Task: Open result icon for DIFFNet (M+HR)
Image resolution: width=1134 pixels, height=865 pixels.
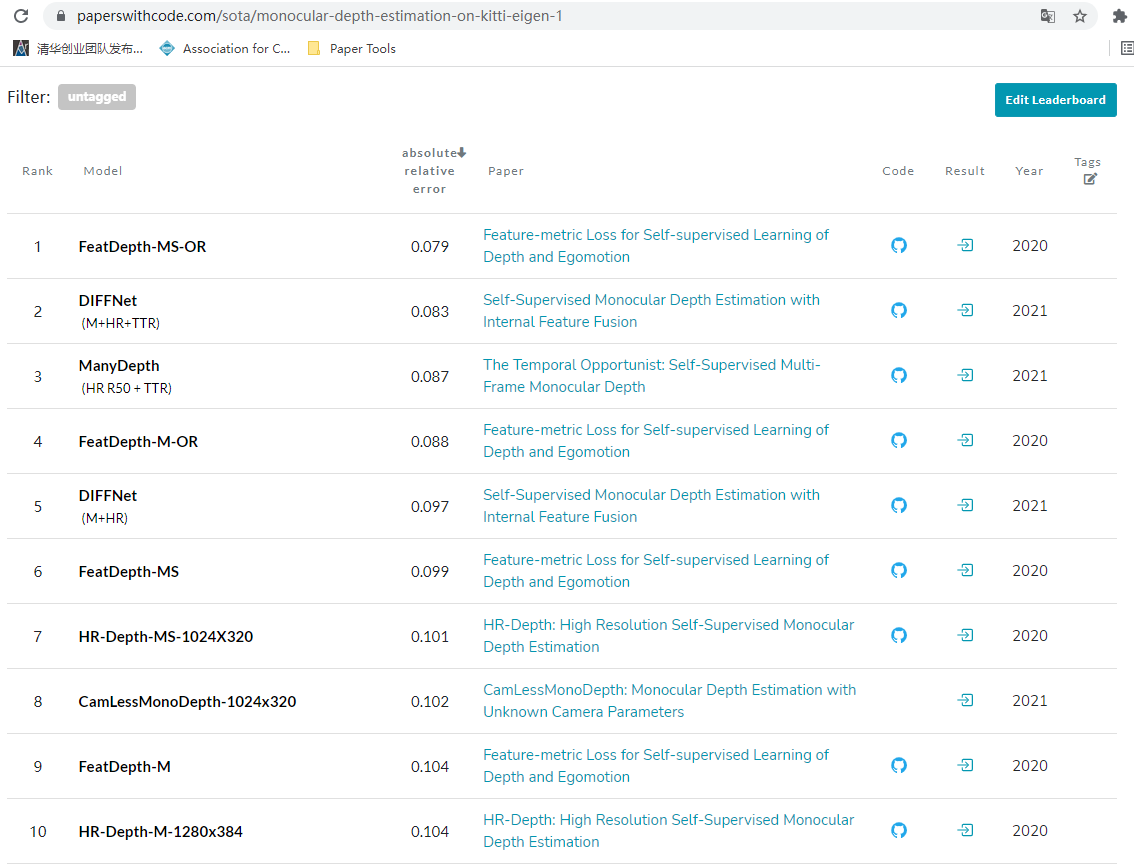Action: tap(965, 506)
